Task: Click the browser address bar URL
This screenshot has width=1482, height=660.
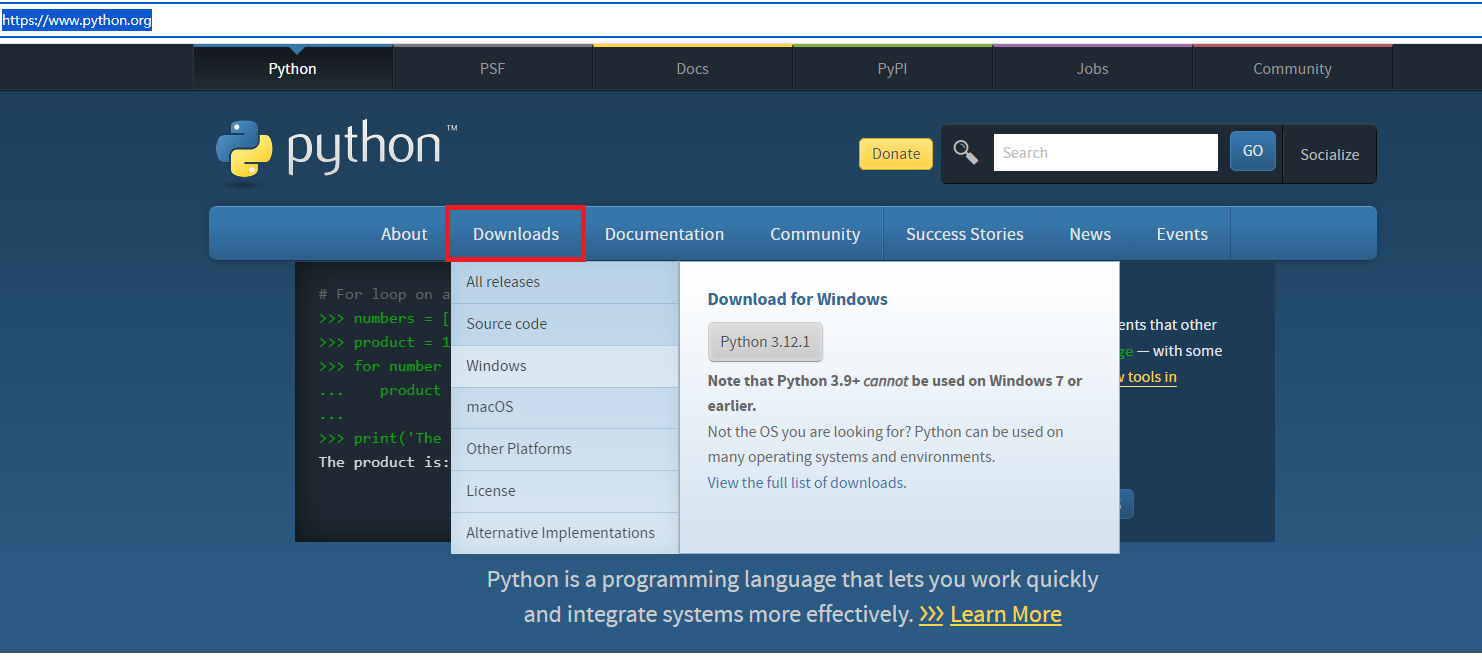Action: click(x=77, y=20)
